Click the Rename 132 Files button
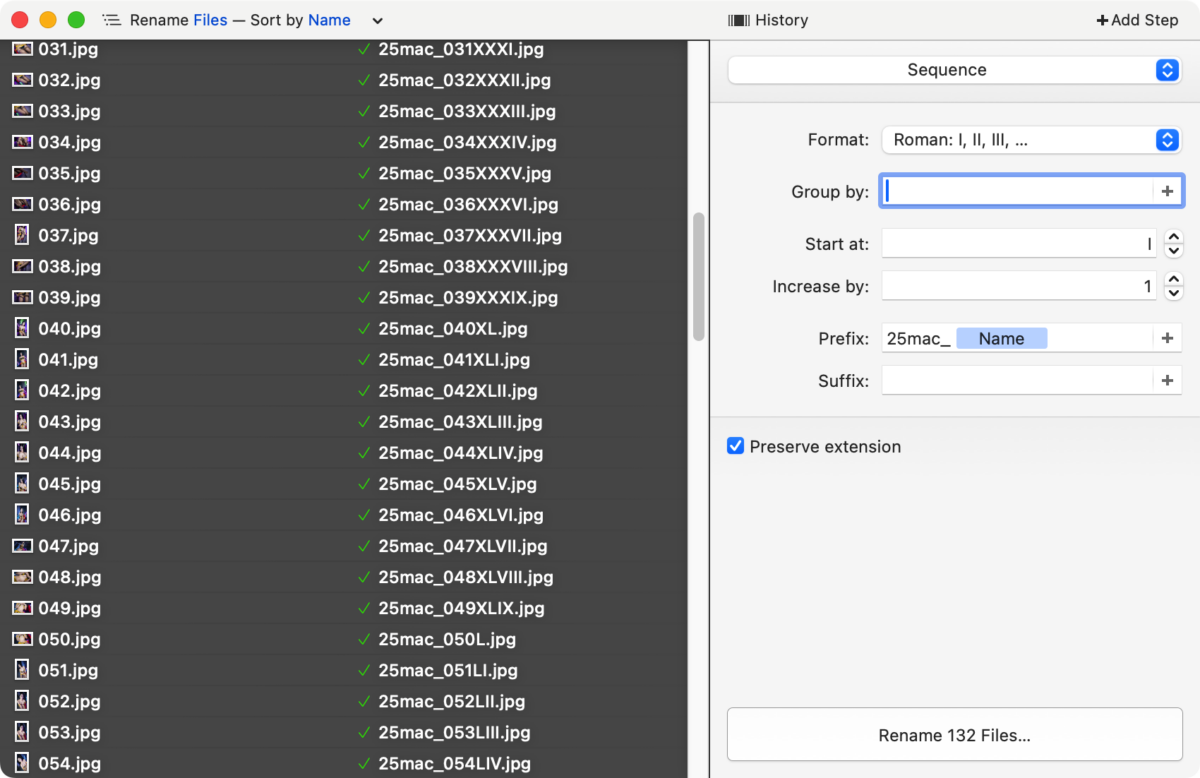The height and width of the screenshot is (778, 1200). click(x=954, y=735)
